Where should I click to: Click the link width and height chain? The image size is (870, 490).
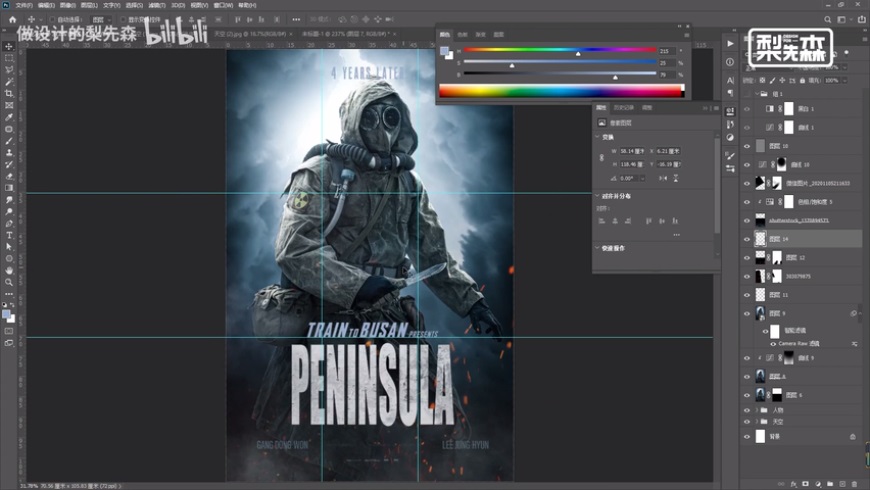click(601, 158)
